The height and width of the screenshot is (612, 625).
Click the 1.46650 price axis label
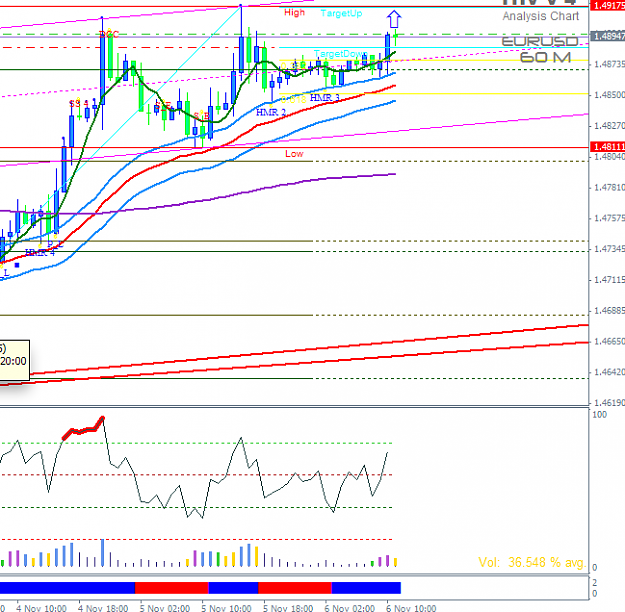609,341
